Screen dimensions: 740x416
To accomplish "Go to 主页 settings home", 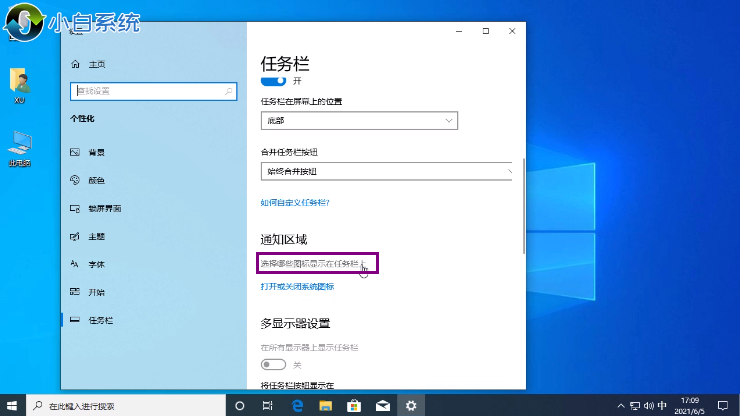I will (97, 64).
